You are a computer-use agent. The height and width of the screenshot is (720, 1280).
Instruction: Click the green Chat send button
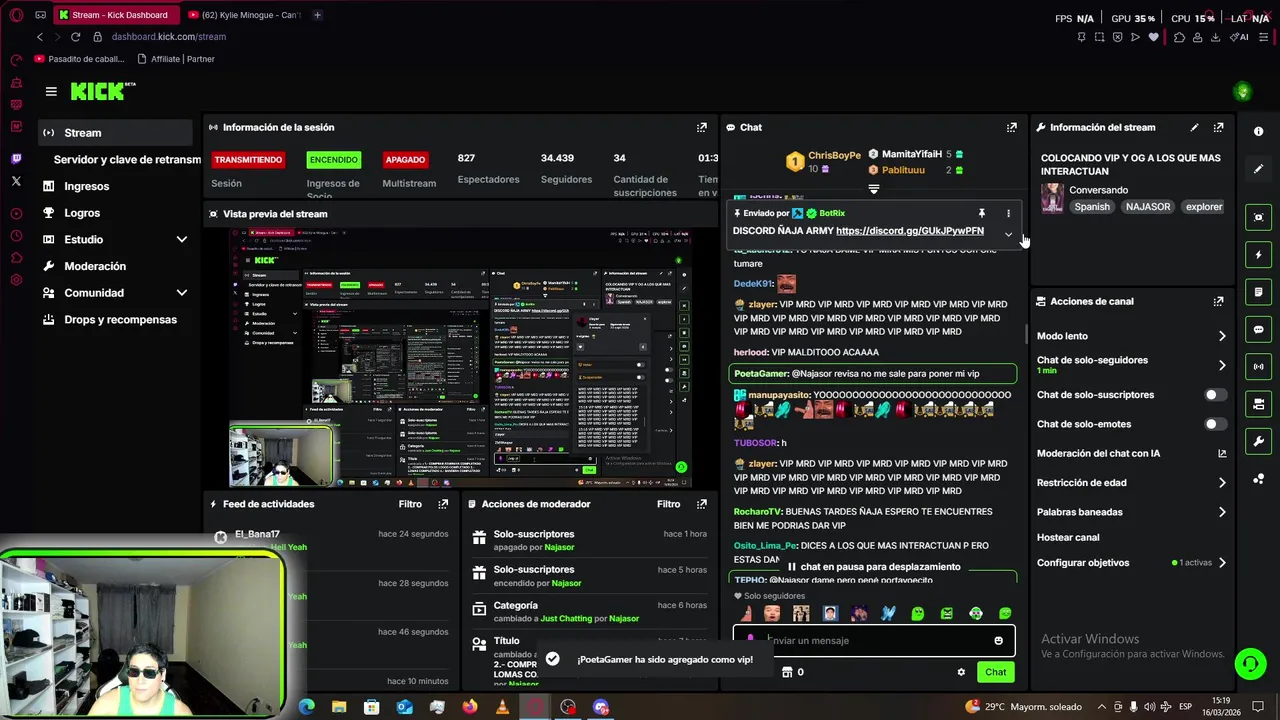point(995,672)
